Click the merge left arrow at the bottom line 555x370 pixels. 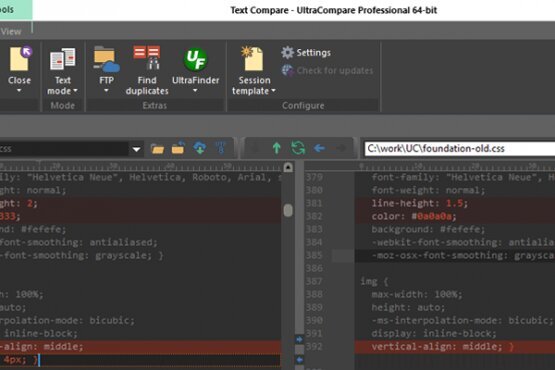click(x=299, y=360)
